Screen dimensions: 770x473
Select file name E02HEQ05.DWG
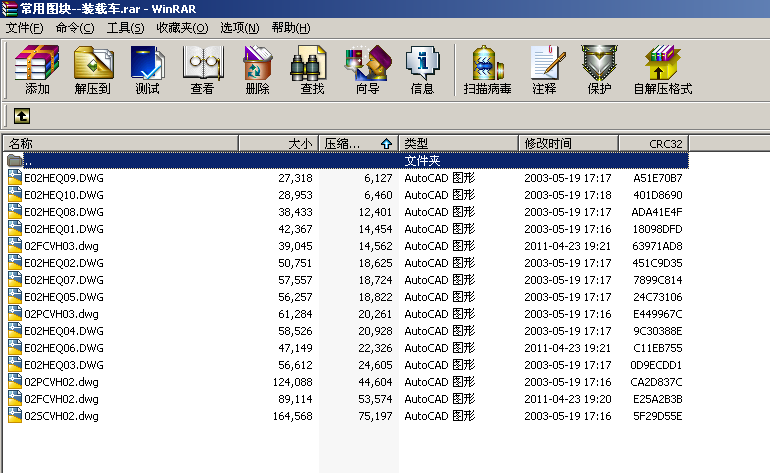tap(64, 297)
